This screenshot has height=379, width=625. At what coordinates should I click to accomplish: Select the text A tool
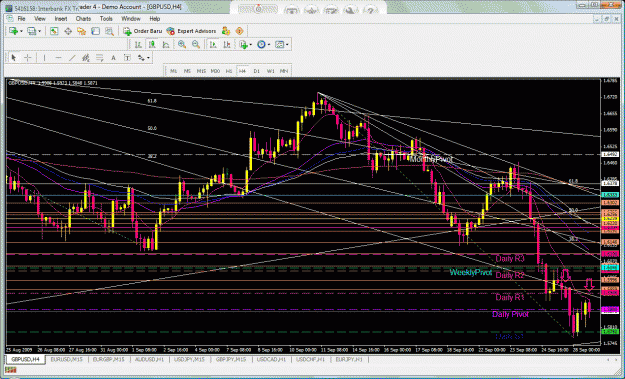tap(113, 58)
